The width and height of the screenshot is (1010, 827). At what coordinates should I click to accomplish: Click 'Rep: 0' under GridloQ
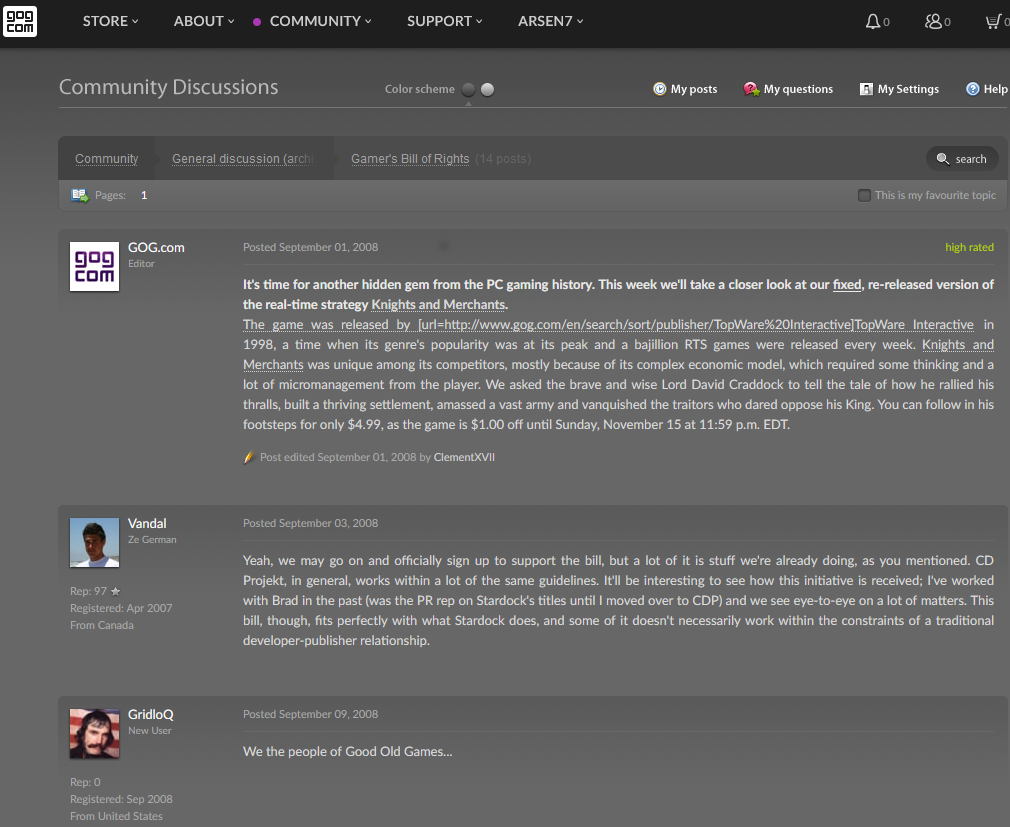tap(85, 782)
